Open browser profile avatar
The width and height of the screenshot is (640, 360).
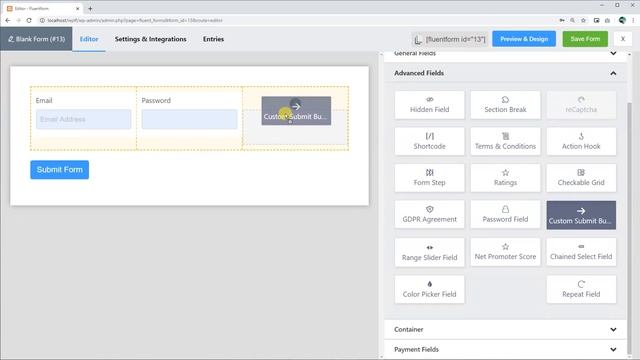(622, 20)
